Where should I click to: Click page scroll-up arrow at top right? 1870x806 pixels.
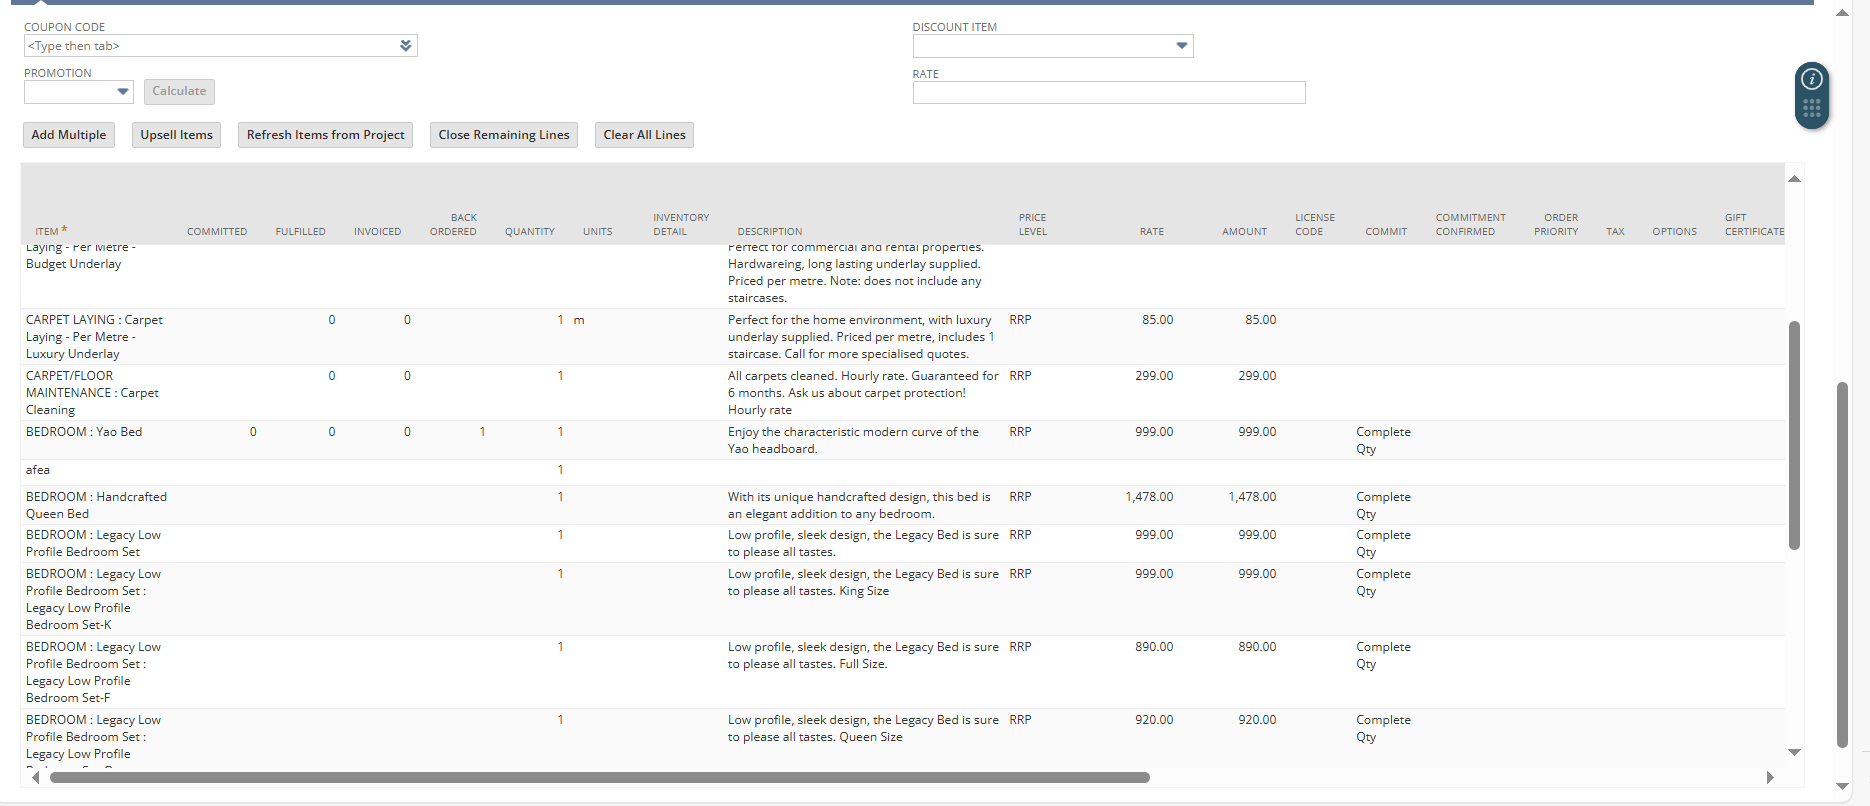(1842, 13)
